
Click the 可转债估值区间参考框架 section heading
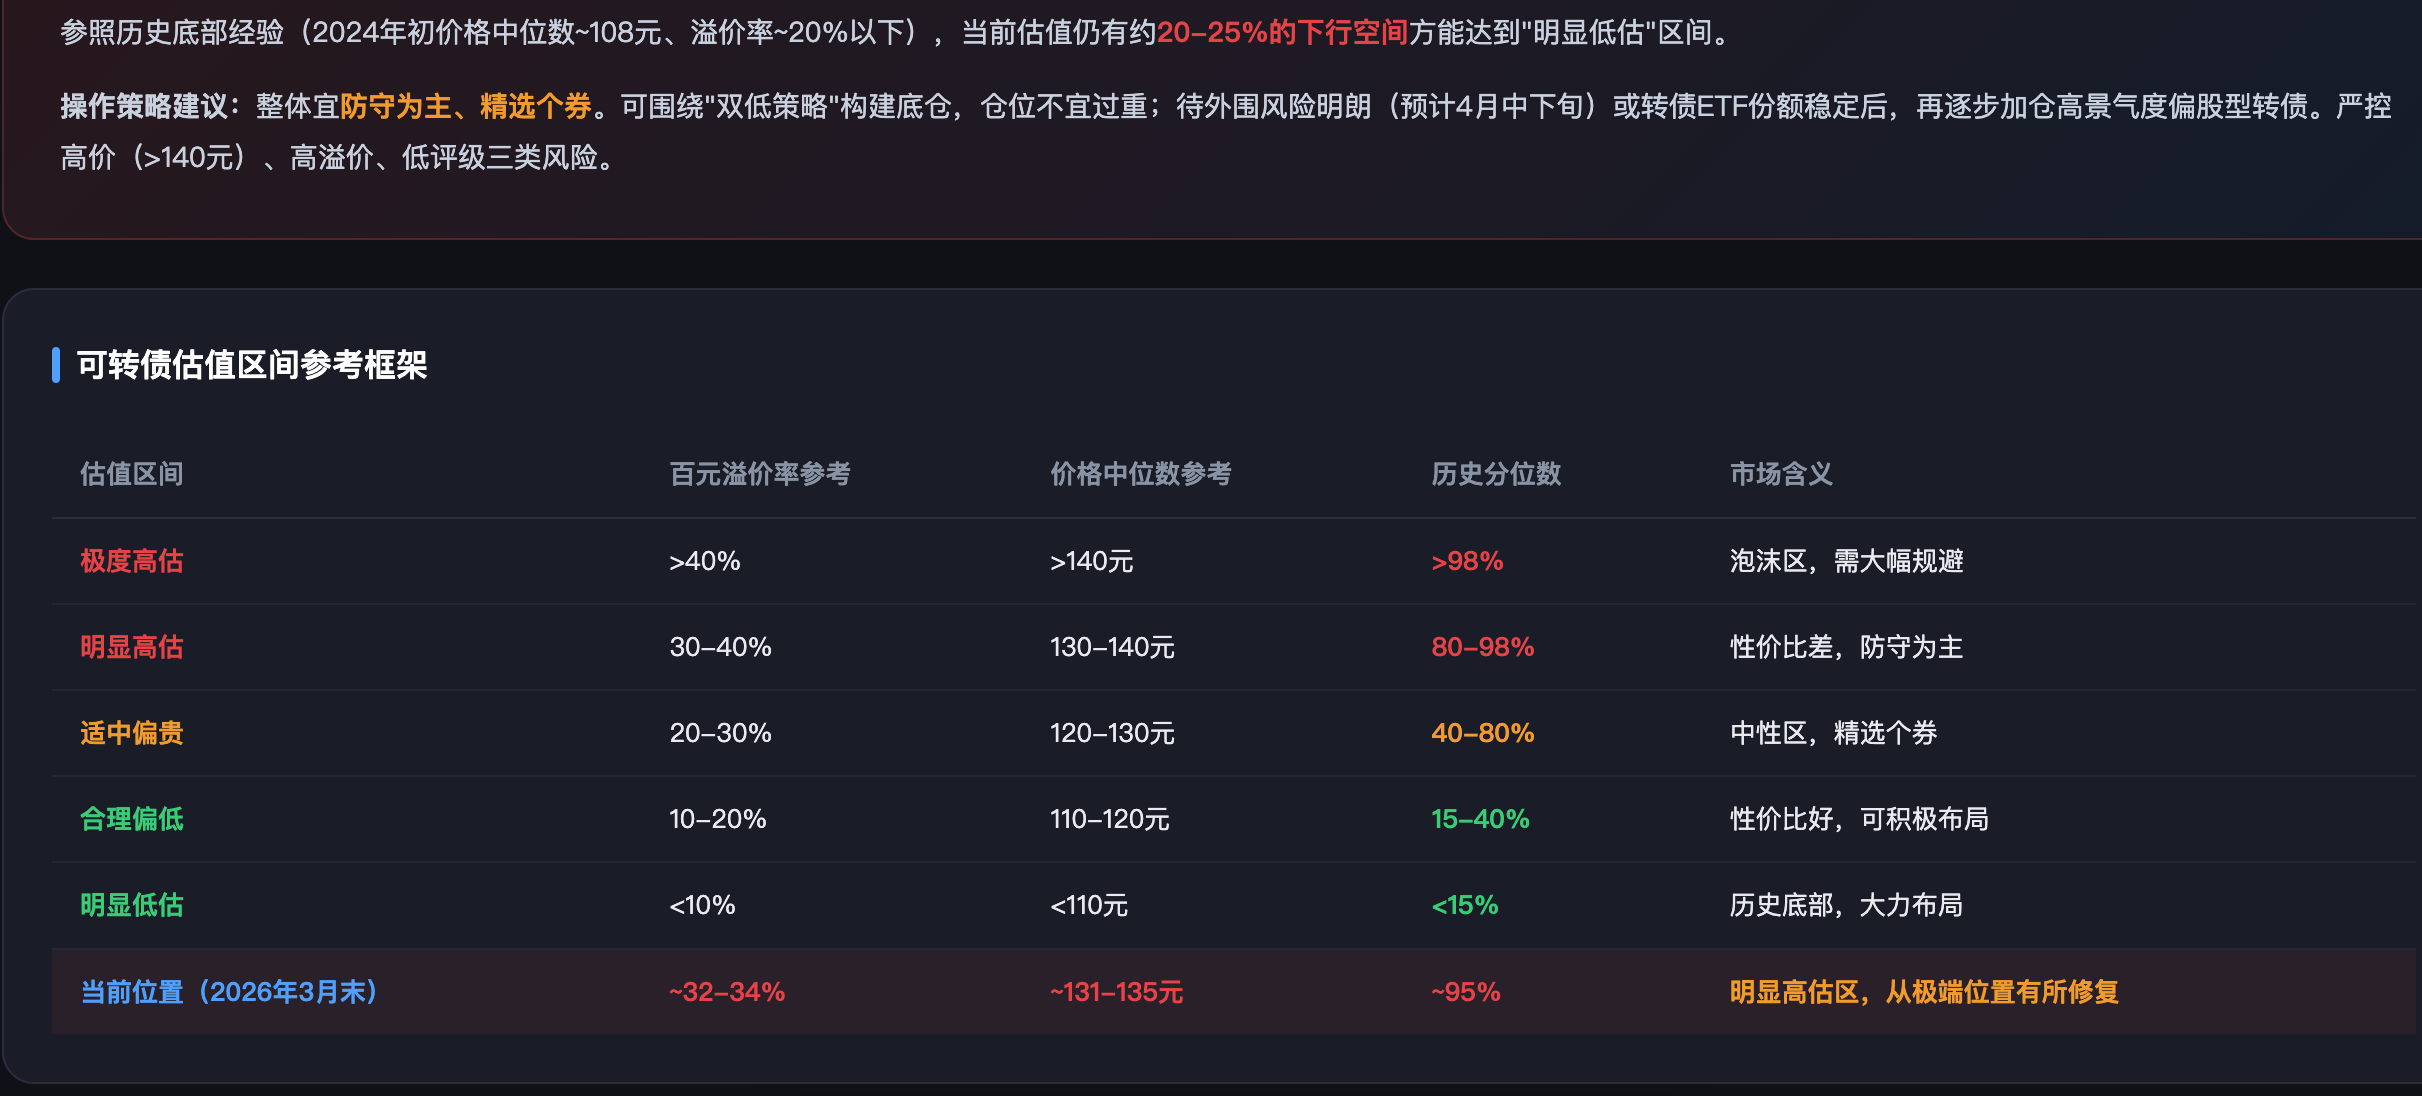pos(252,365)
